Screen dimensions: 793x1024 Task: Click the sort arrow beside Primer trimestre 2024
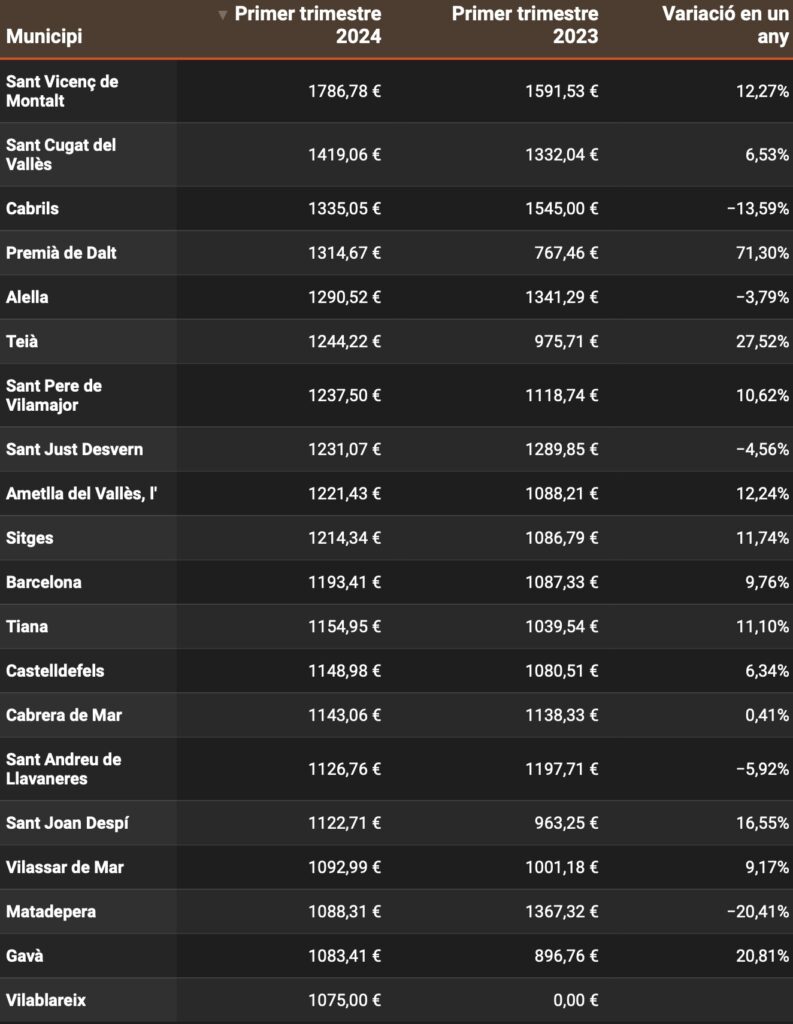(x=224, y=15)
